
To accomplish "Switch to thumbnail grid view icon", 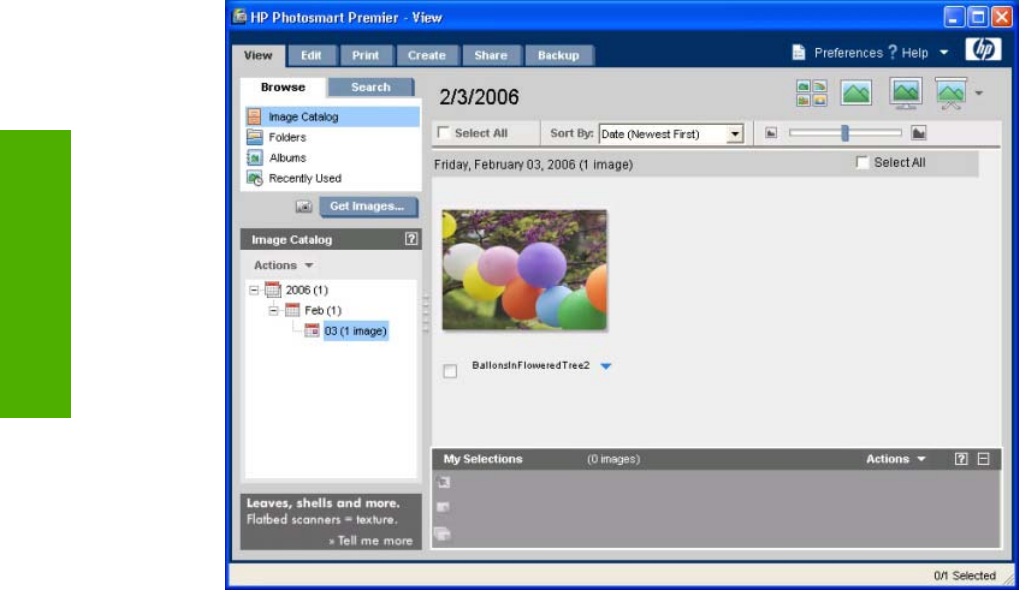I will [811, 93].
